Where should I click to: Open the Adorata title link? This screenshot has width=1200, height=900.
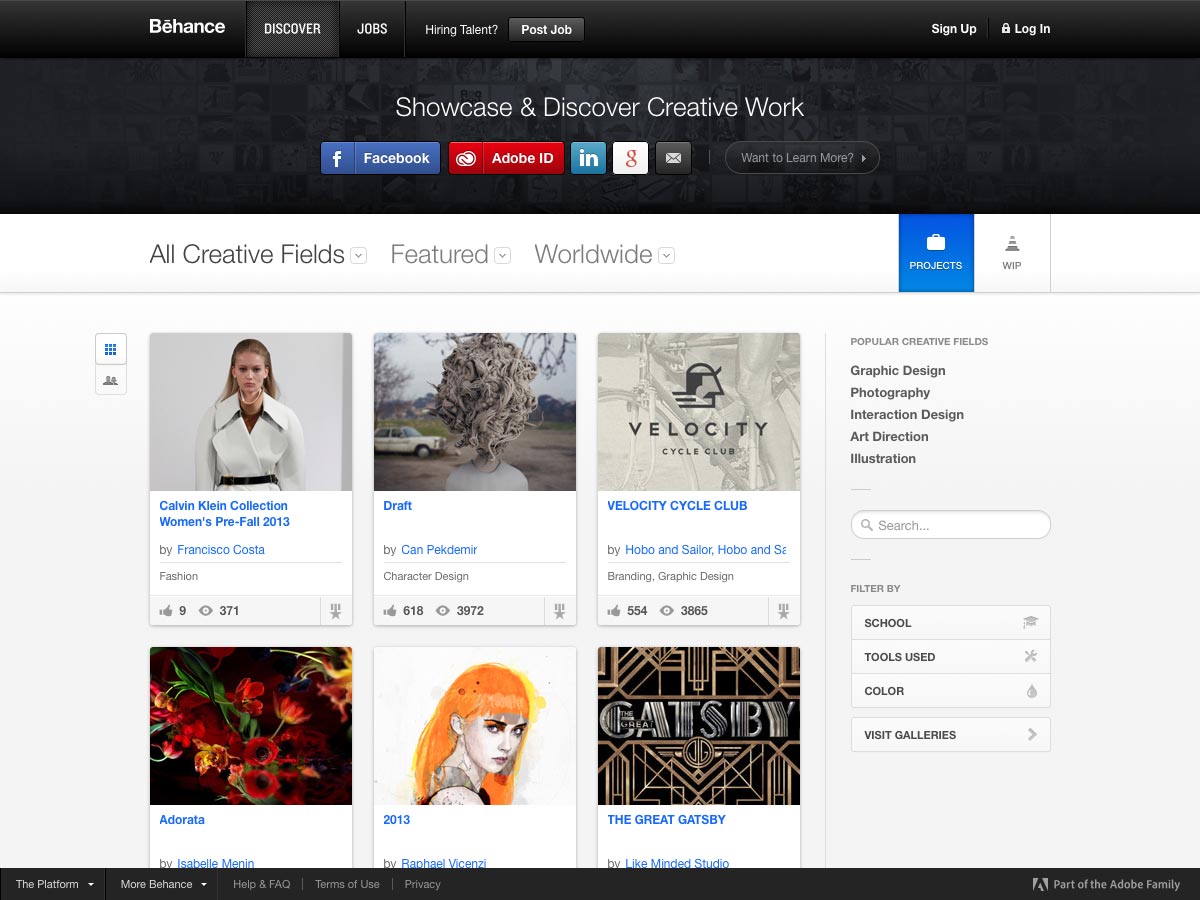point(182,820)
